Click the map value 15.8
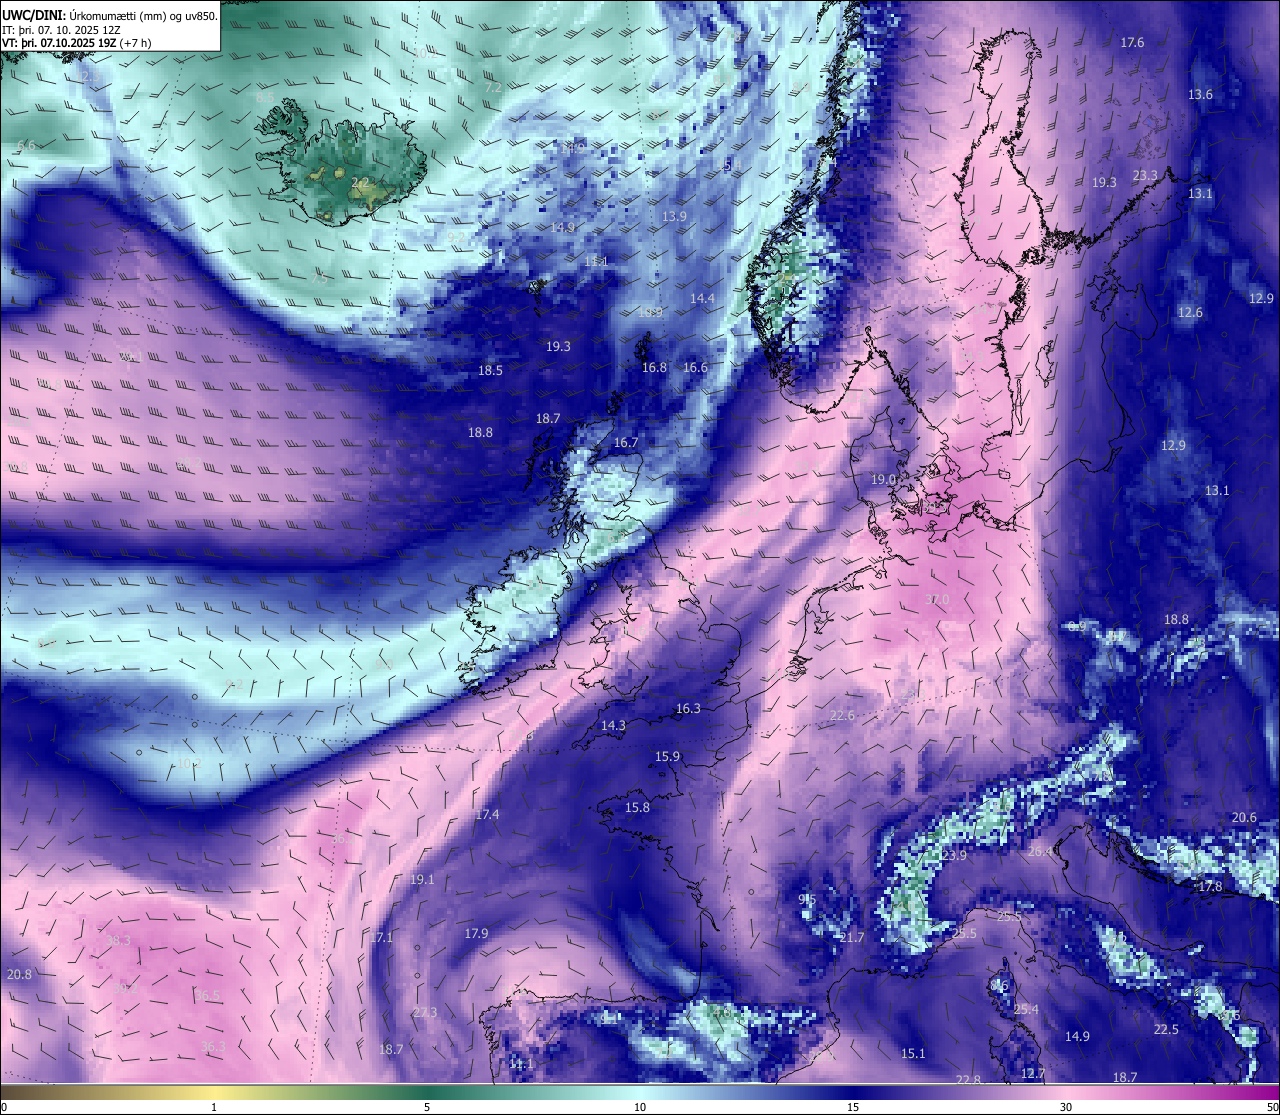The height and width of the screenshot is (1115, 1280). (637, 808)
